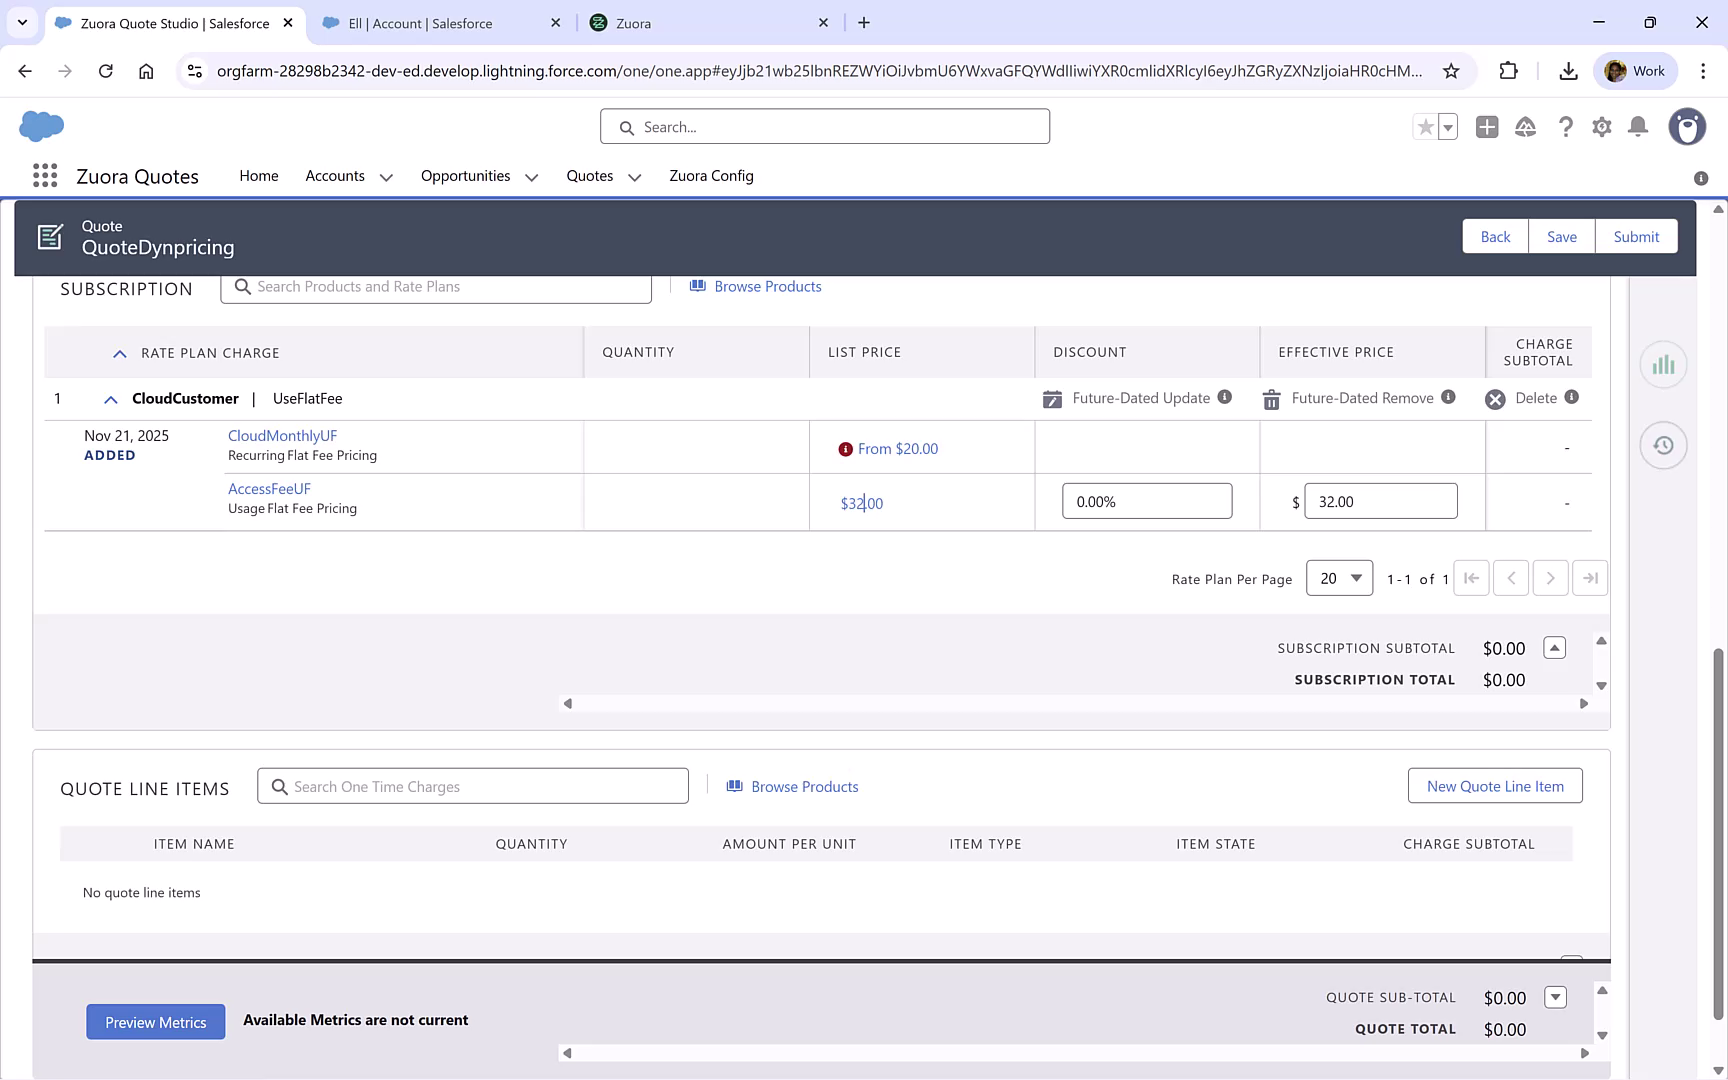Open the Browse Products icon in Quote Line Items
Viewport: 1728px width, 1080px height.
[736, 786]
